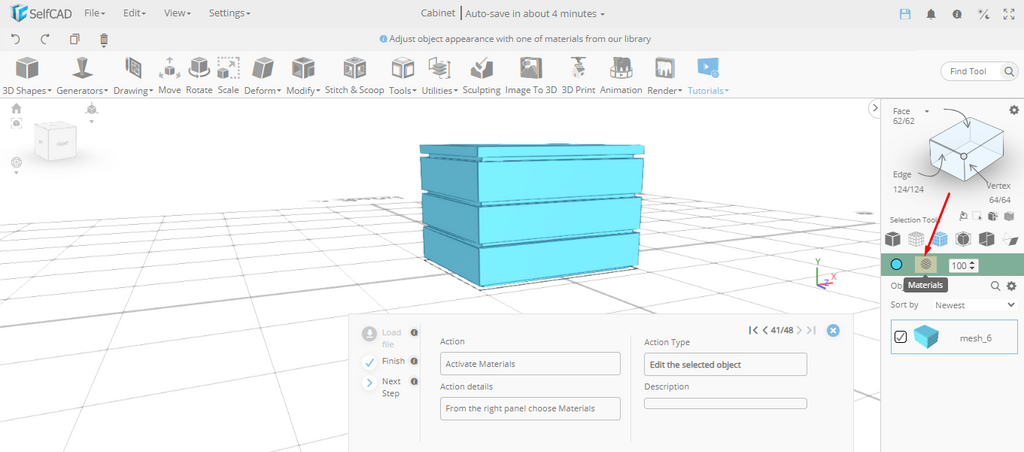Image resolution: width=1024 pixels, height=452 pixels.
Task: Click the Next Step button
Action: 370,383
